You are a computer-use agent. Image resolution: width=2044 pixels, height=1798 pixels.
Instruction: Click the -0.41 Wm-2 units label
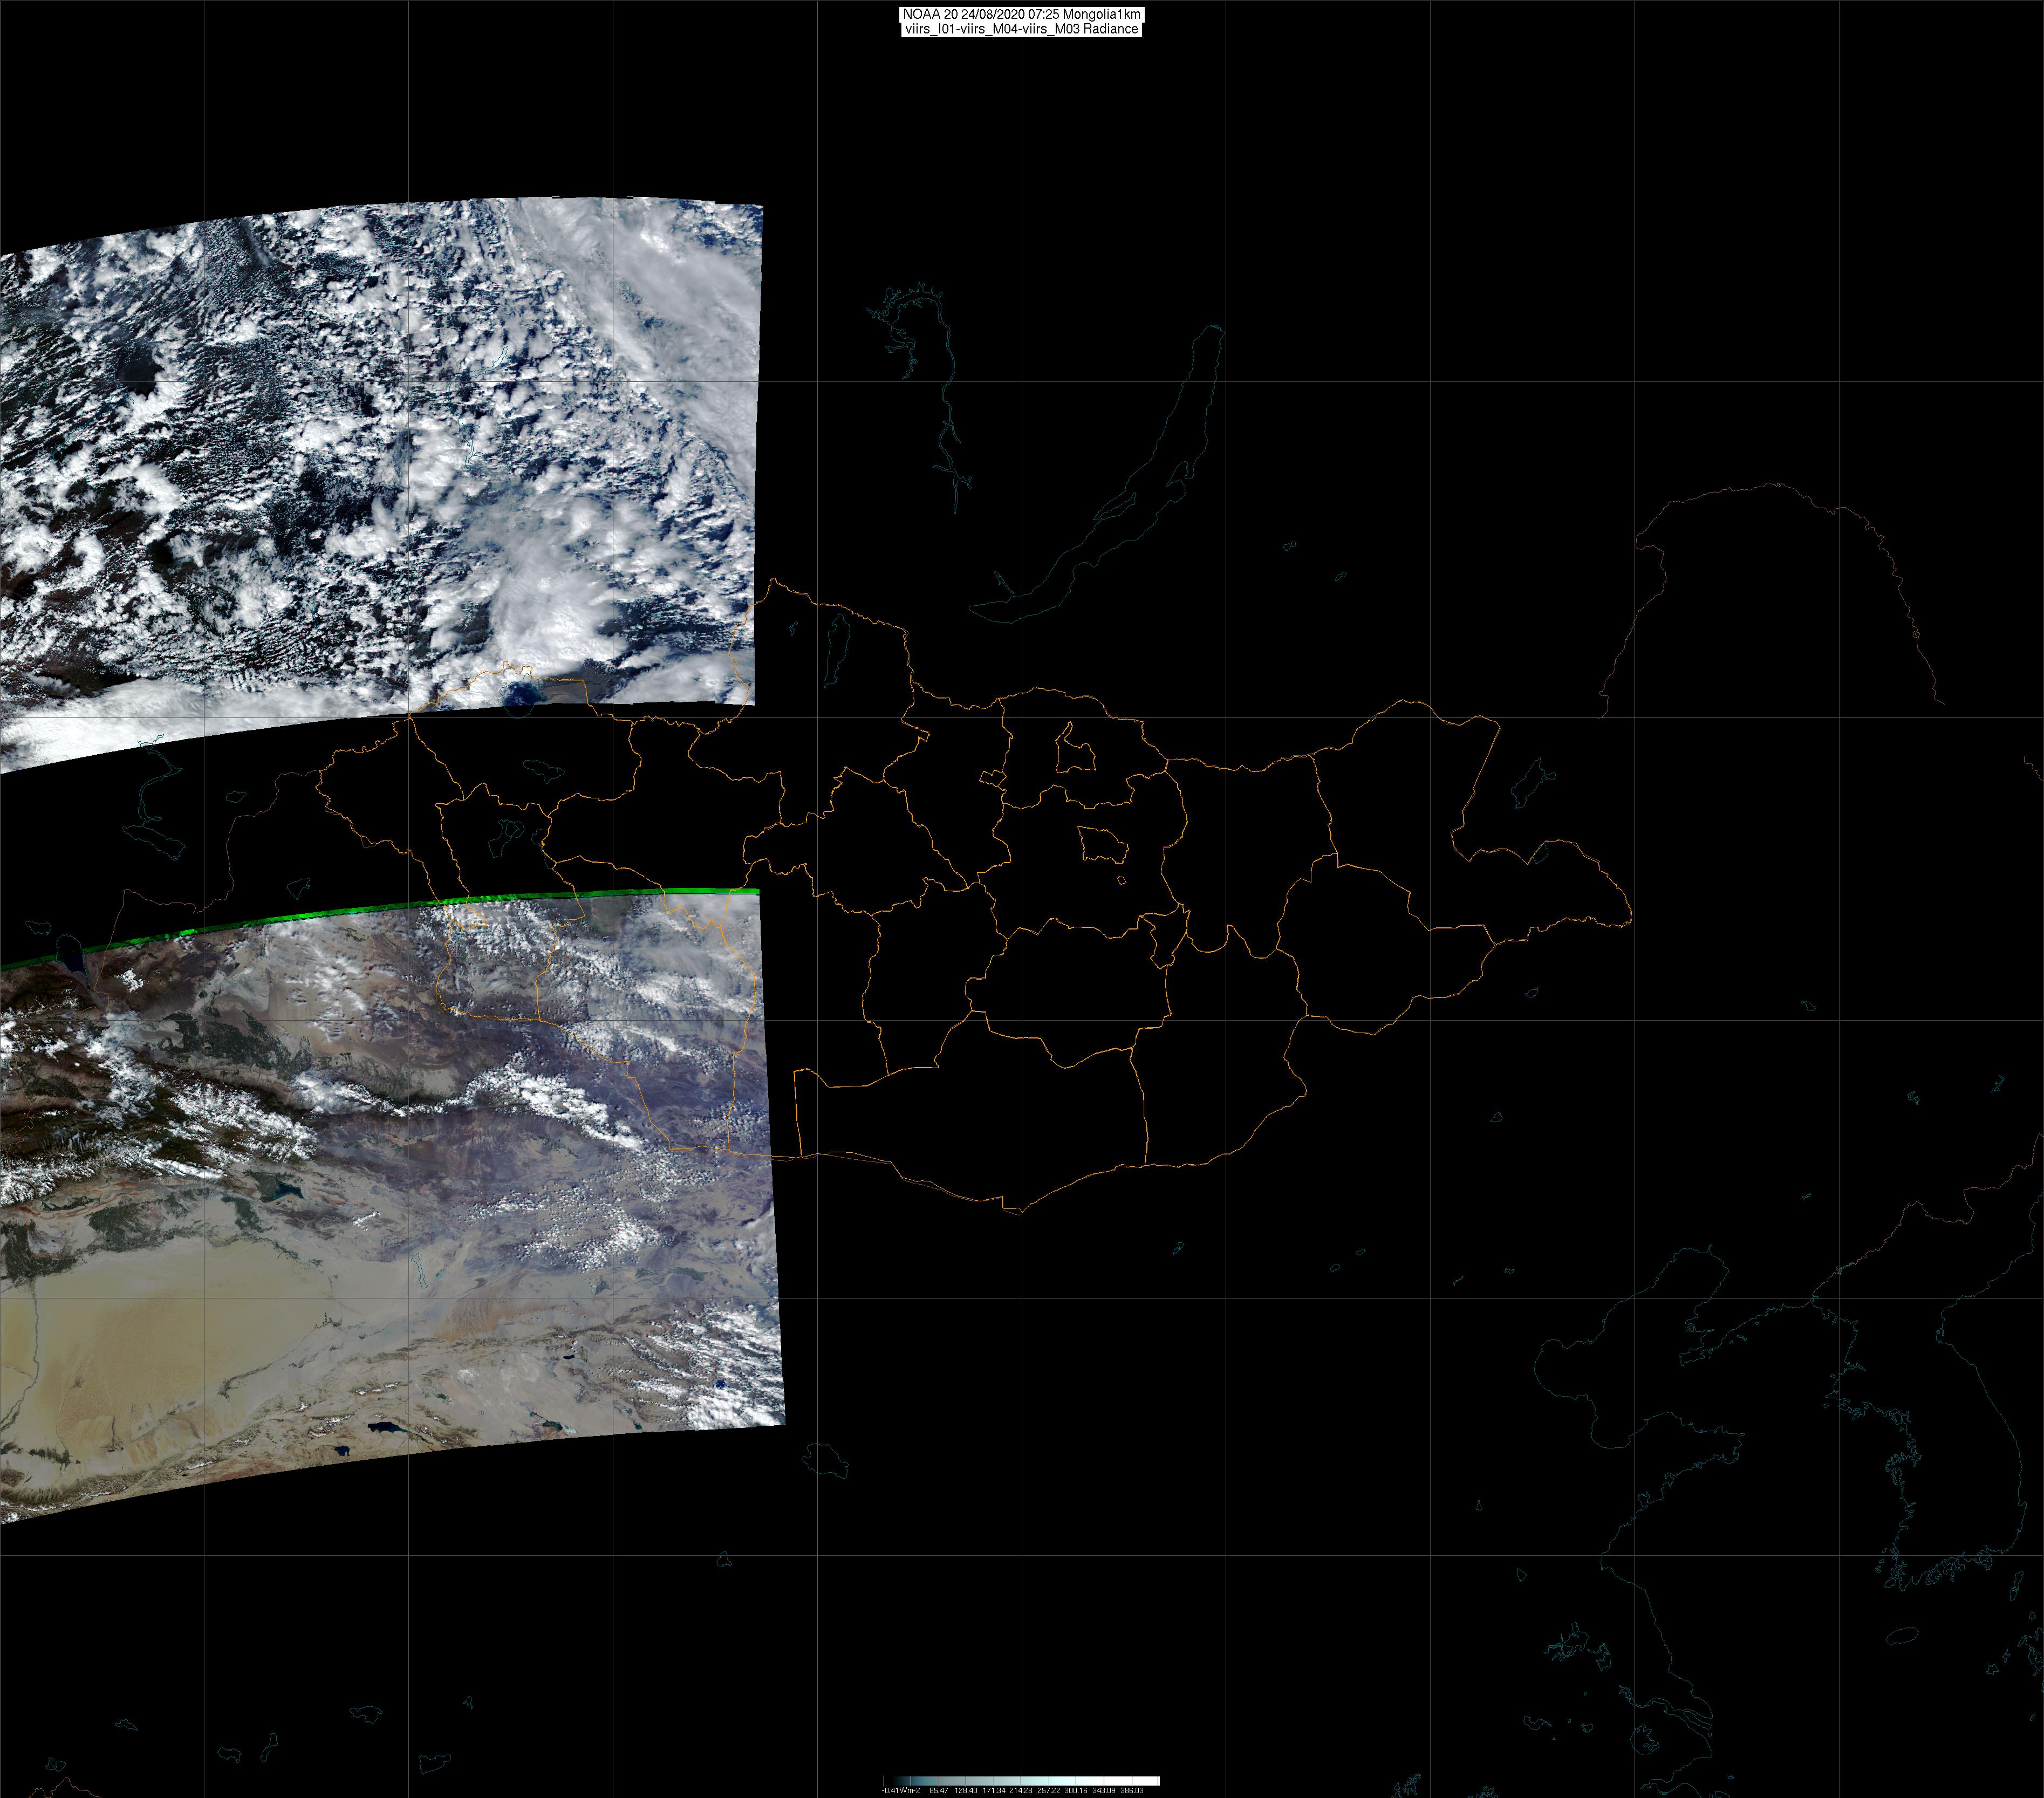point(901,1791)
